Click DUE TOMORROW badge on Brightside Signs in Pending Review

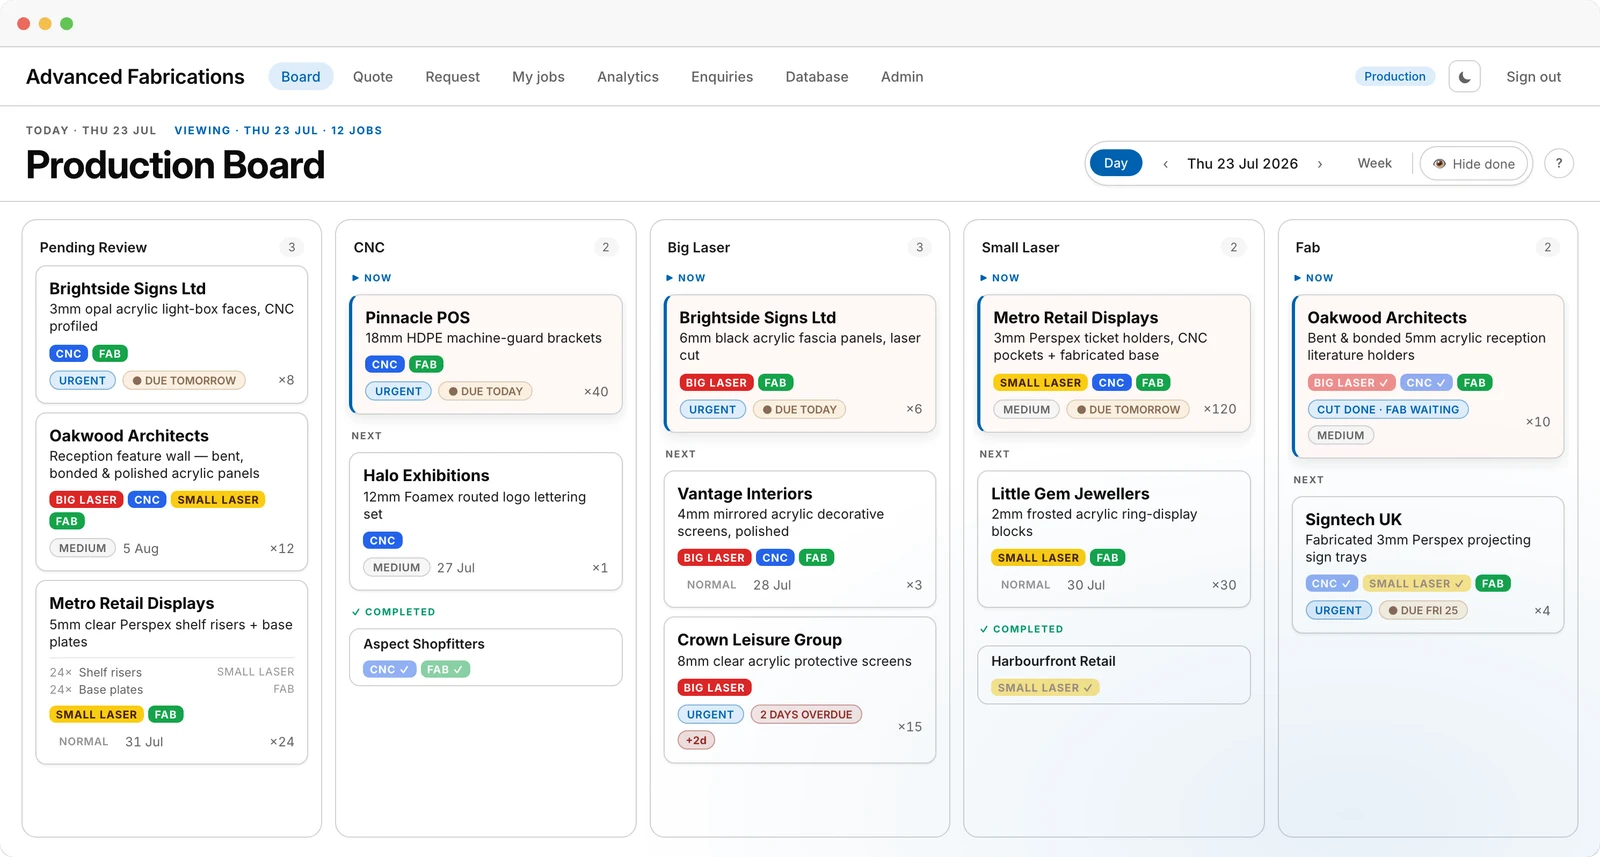tap(184, 381)
